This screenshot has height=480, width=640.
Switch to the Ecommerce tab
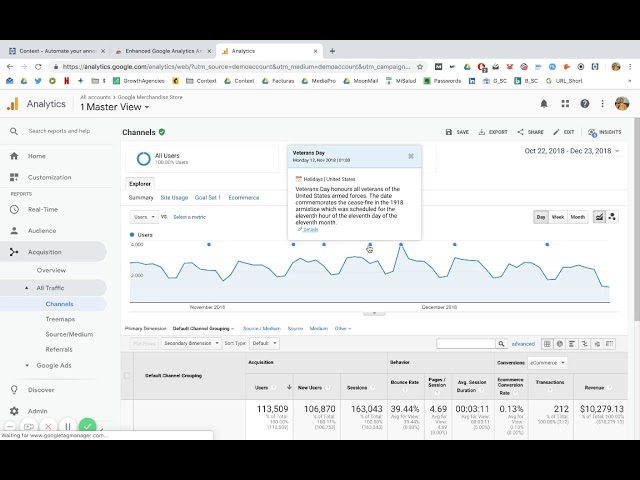244,198
